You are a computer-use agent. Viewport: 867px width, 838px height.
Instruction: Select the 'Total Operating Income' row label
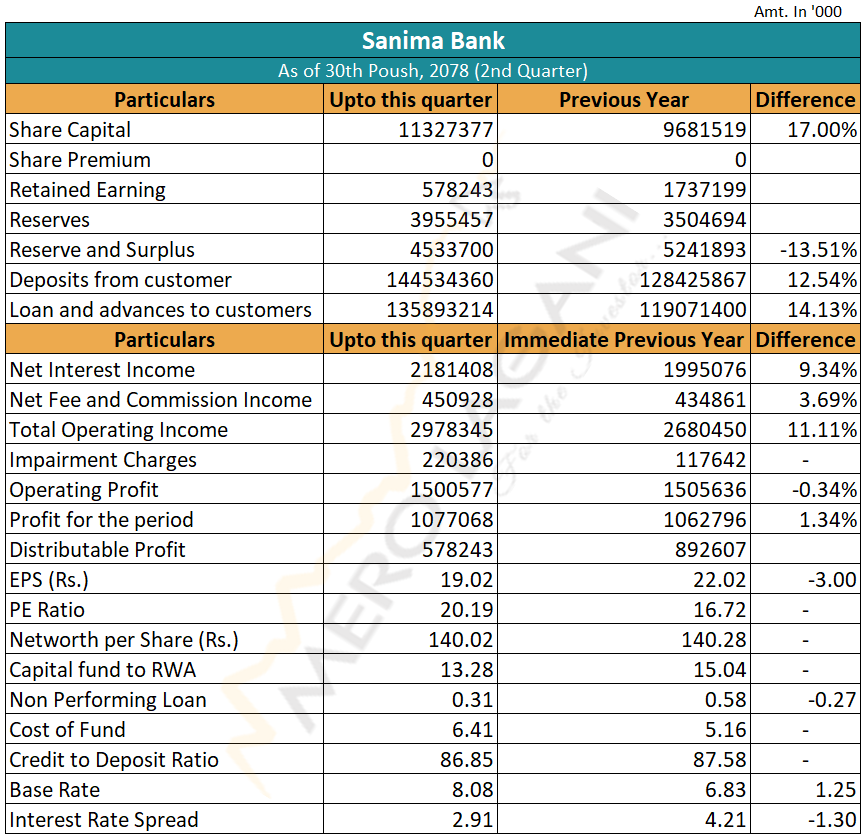click(119, 430)
